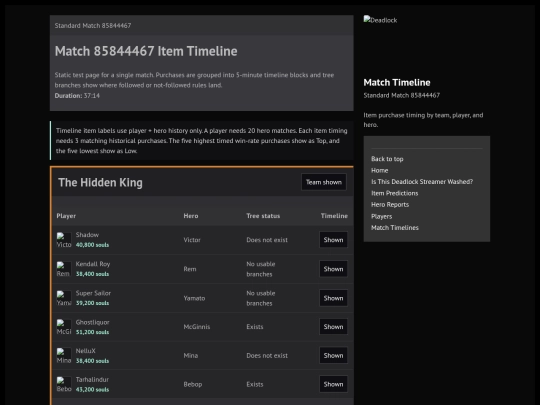Click player name Ghostliquor
Image resolution: width=540 pixels, height=405 pixels.
(93, 322)
